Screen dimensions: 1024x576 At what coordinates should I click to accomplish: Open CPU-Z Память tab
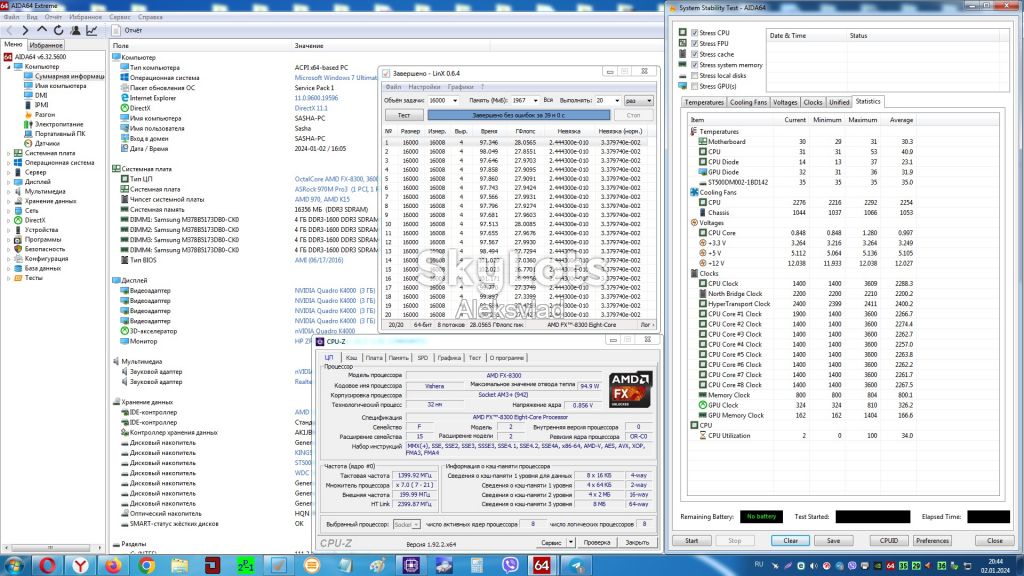click(x=398, y=358)
